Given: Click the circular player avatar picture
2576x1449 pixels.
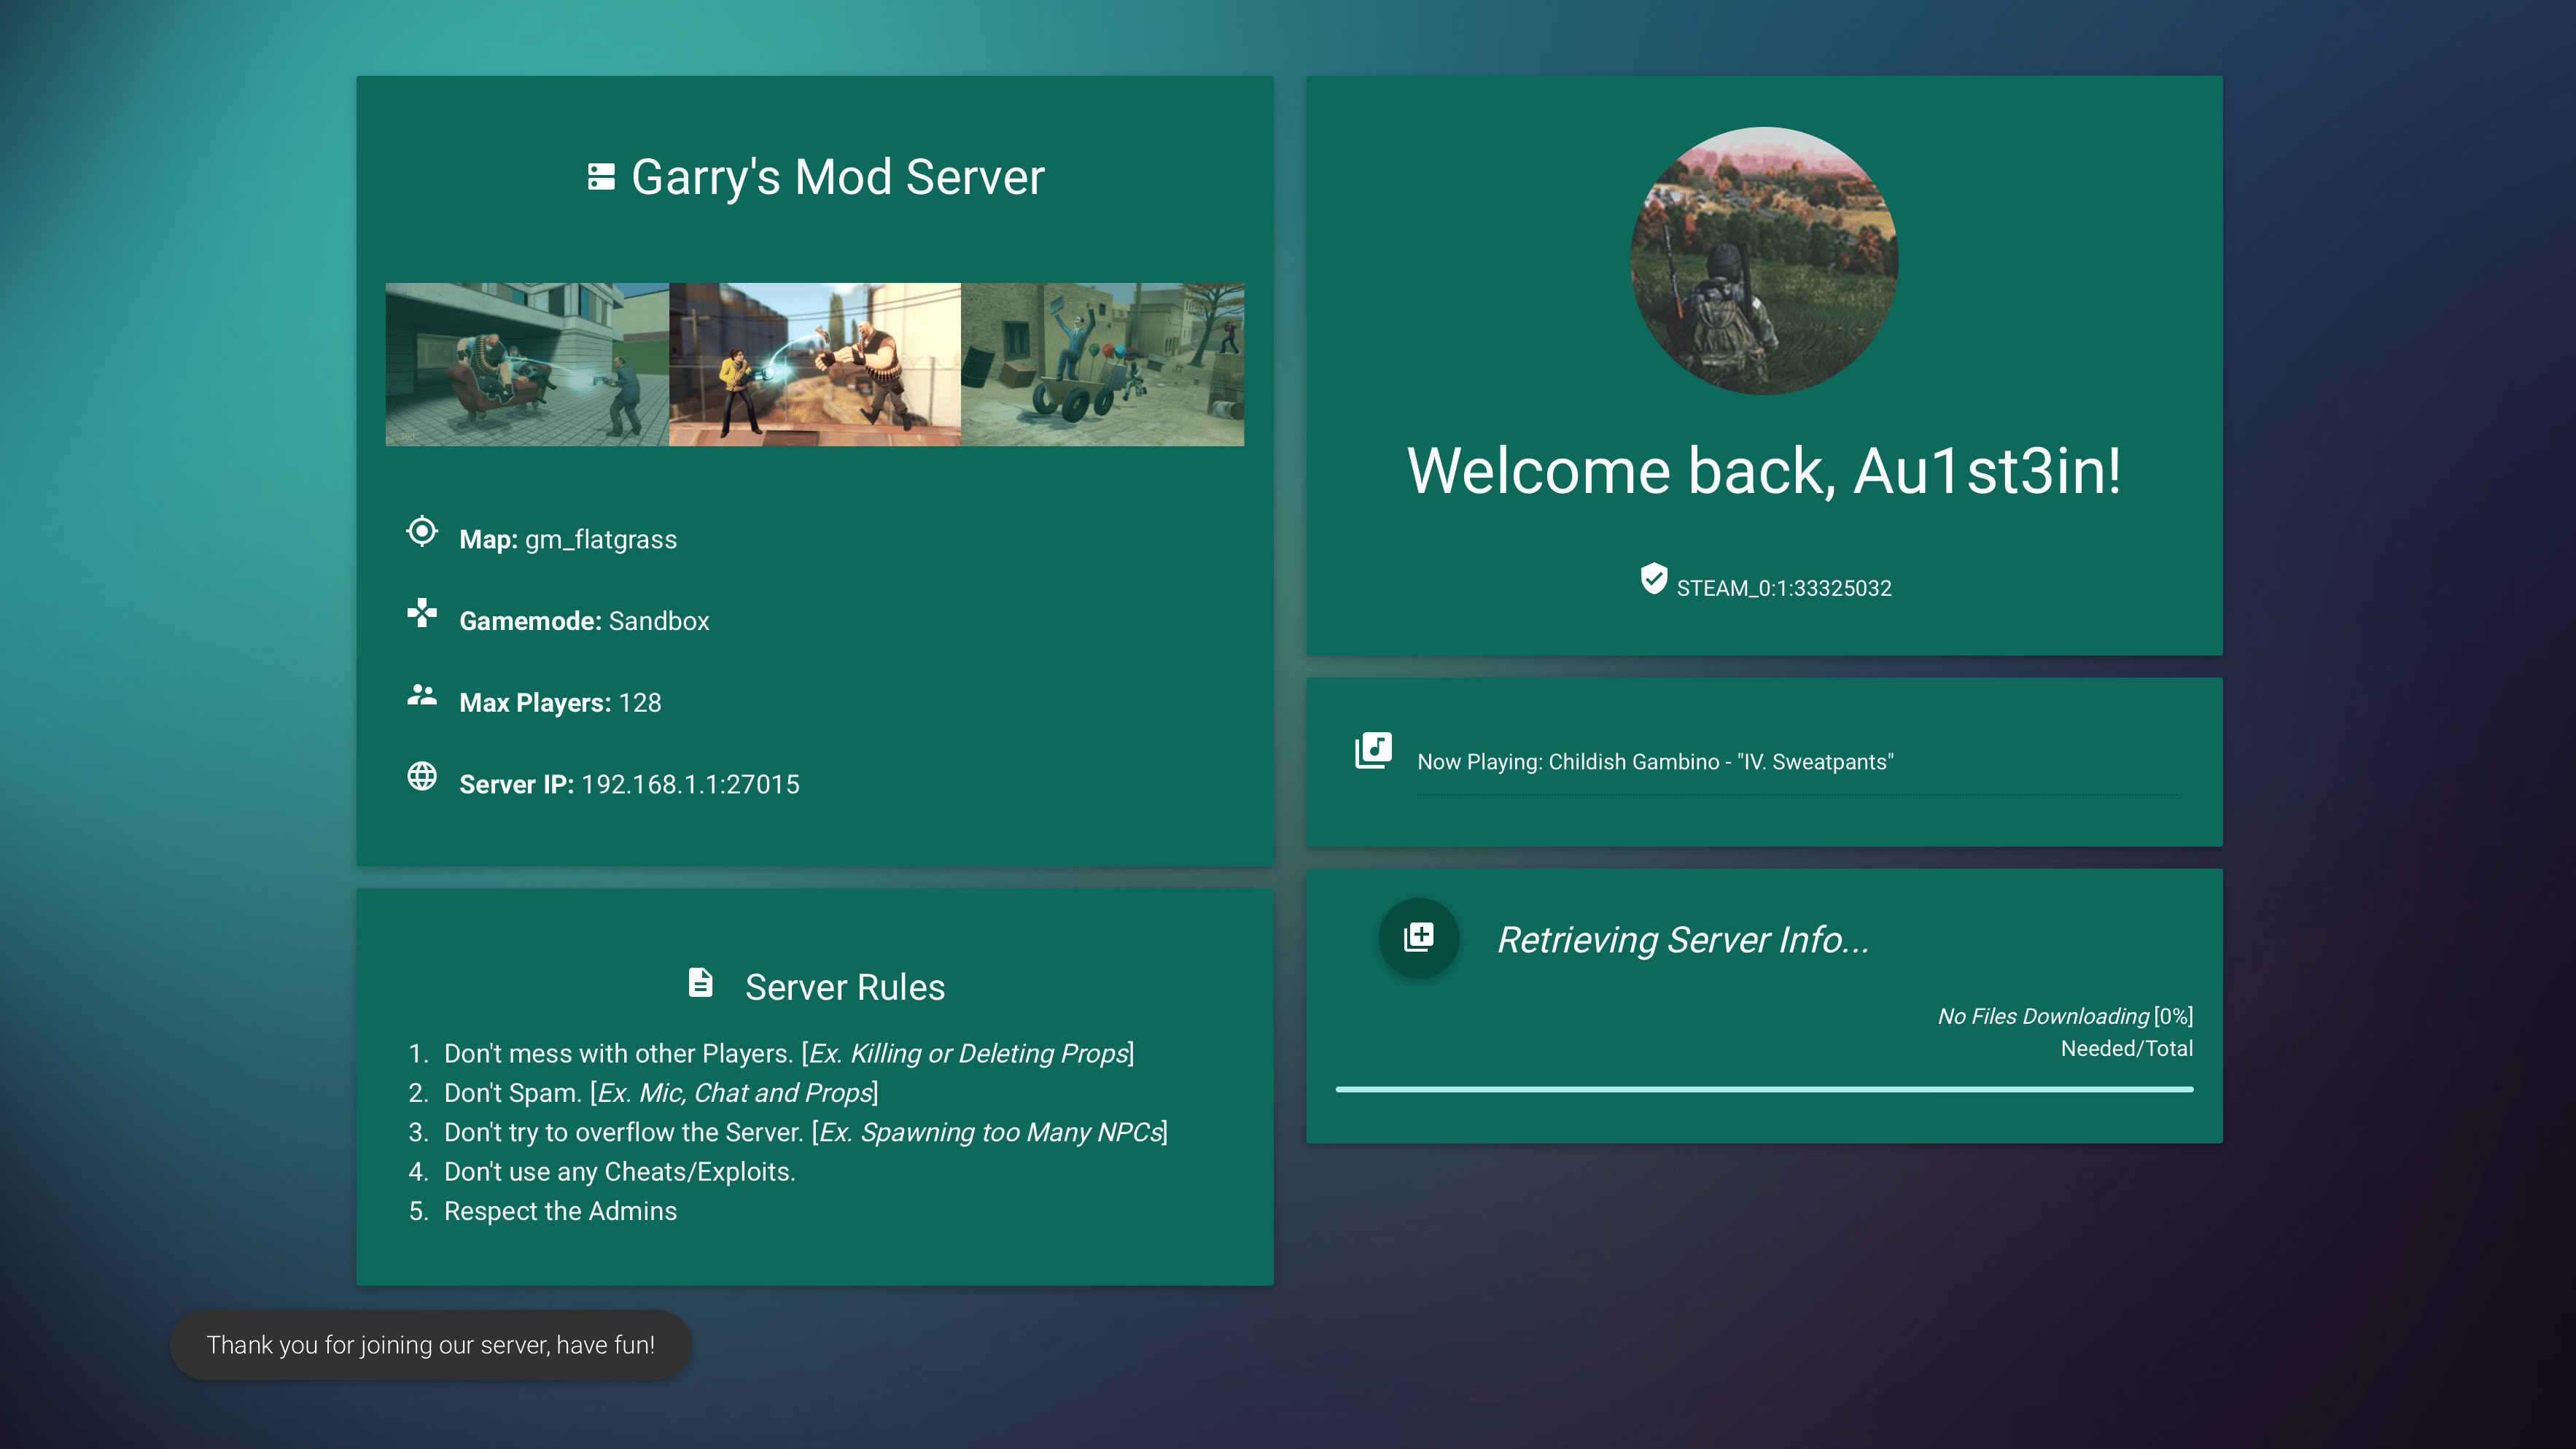Looking at the screenshot, I should pyautogui.click(x=1764, y=261).
